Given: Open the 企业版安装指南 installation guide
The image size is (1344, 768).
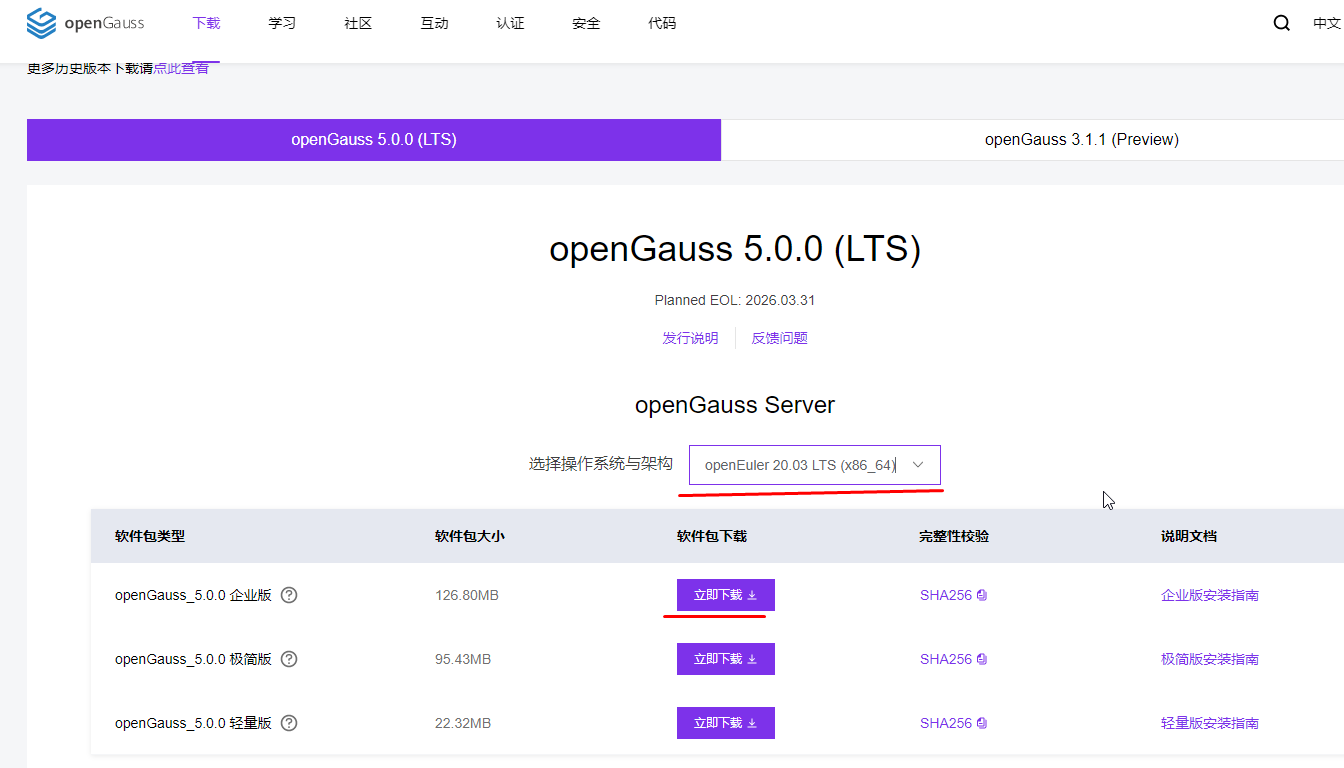Looking at the screenshot, I should tap(1208, 594).
